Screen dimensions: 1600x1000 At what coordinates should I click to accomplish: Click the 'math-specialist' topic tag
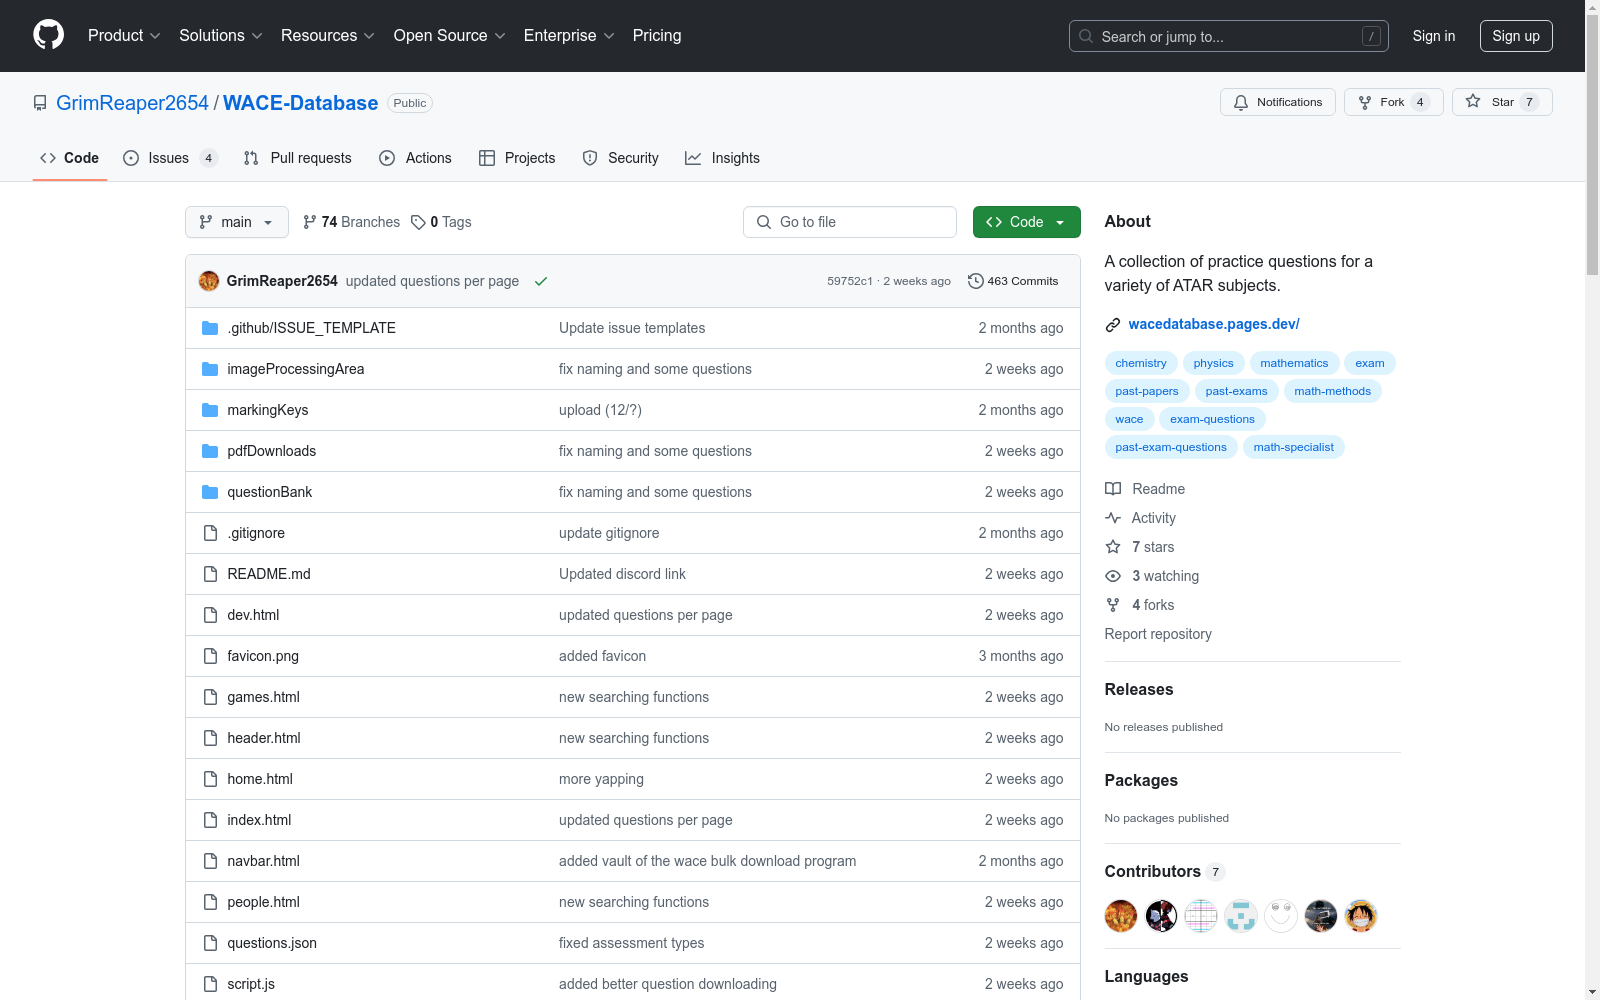pos(1294,447)
